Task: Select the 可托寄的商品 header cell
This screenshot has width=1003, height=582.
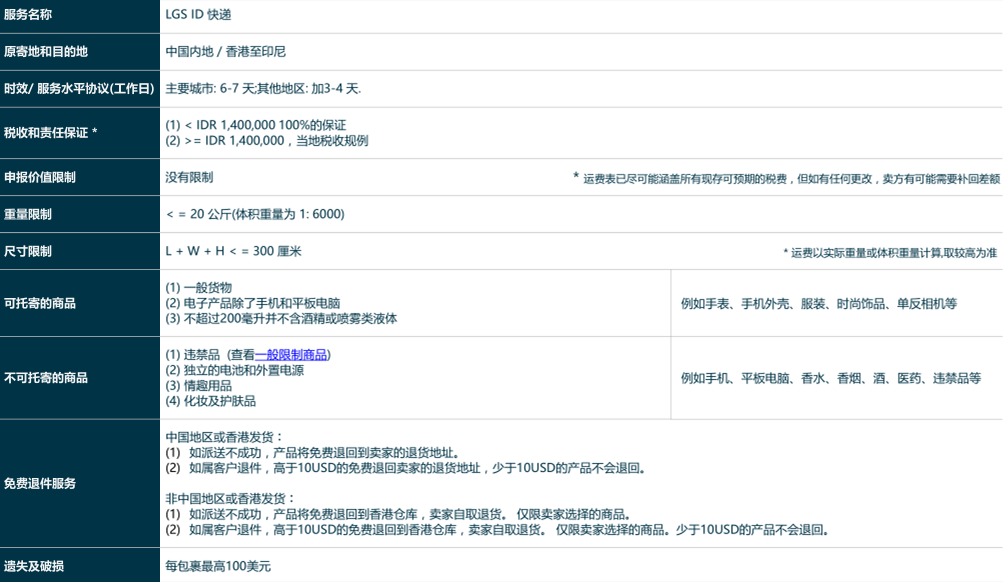Action: pyautogui.click(x=80, y=303)
